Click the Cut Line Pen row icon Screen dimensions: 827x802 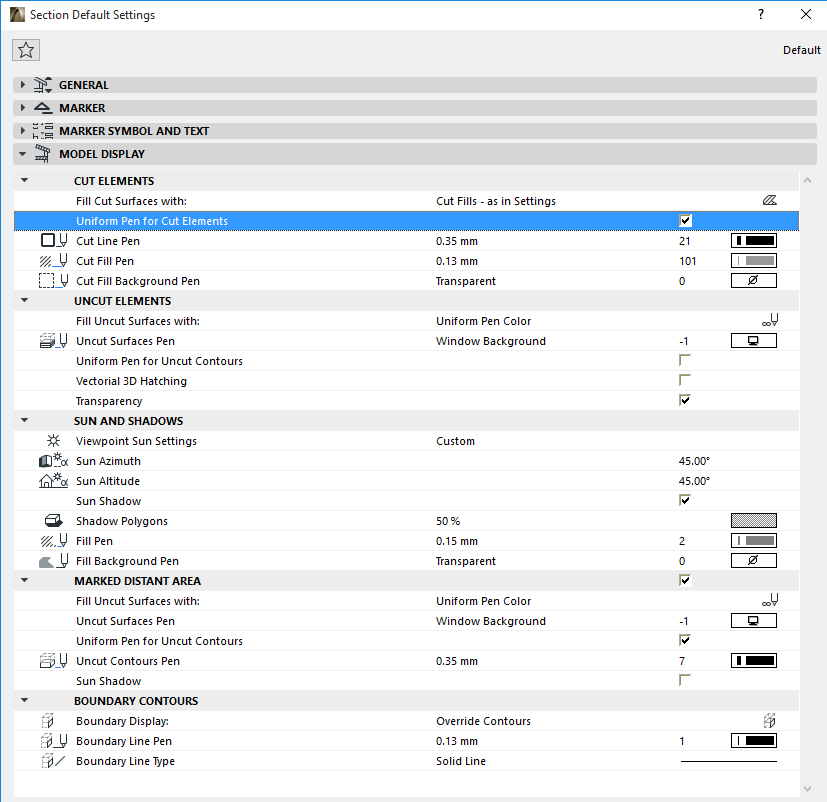pos(54,240)
